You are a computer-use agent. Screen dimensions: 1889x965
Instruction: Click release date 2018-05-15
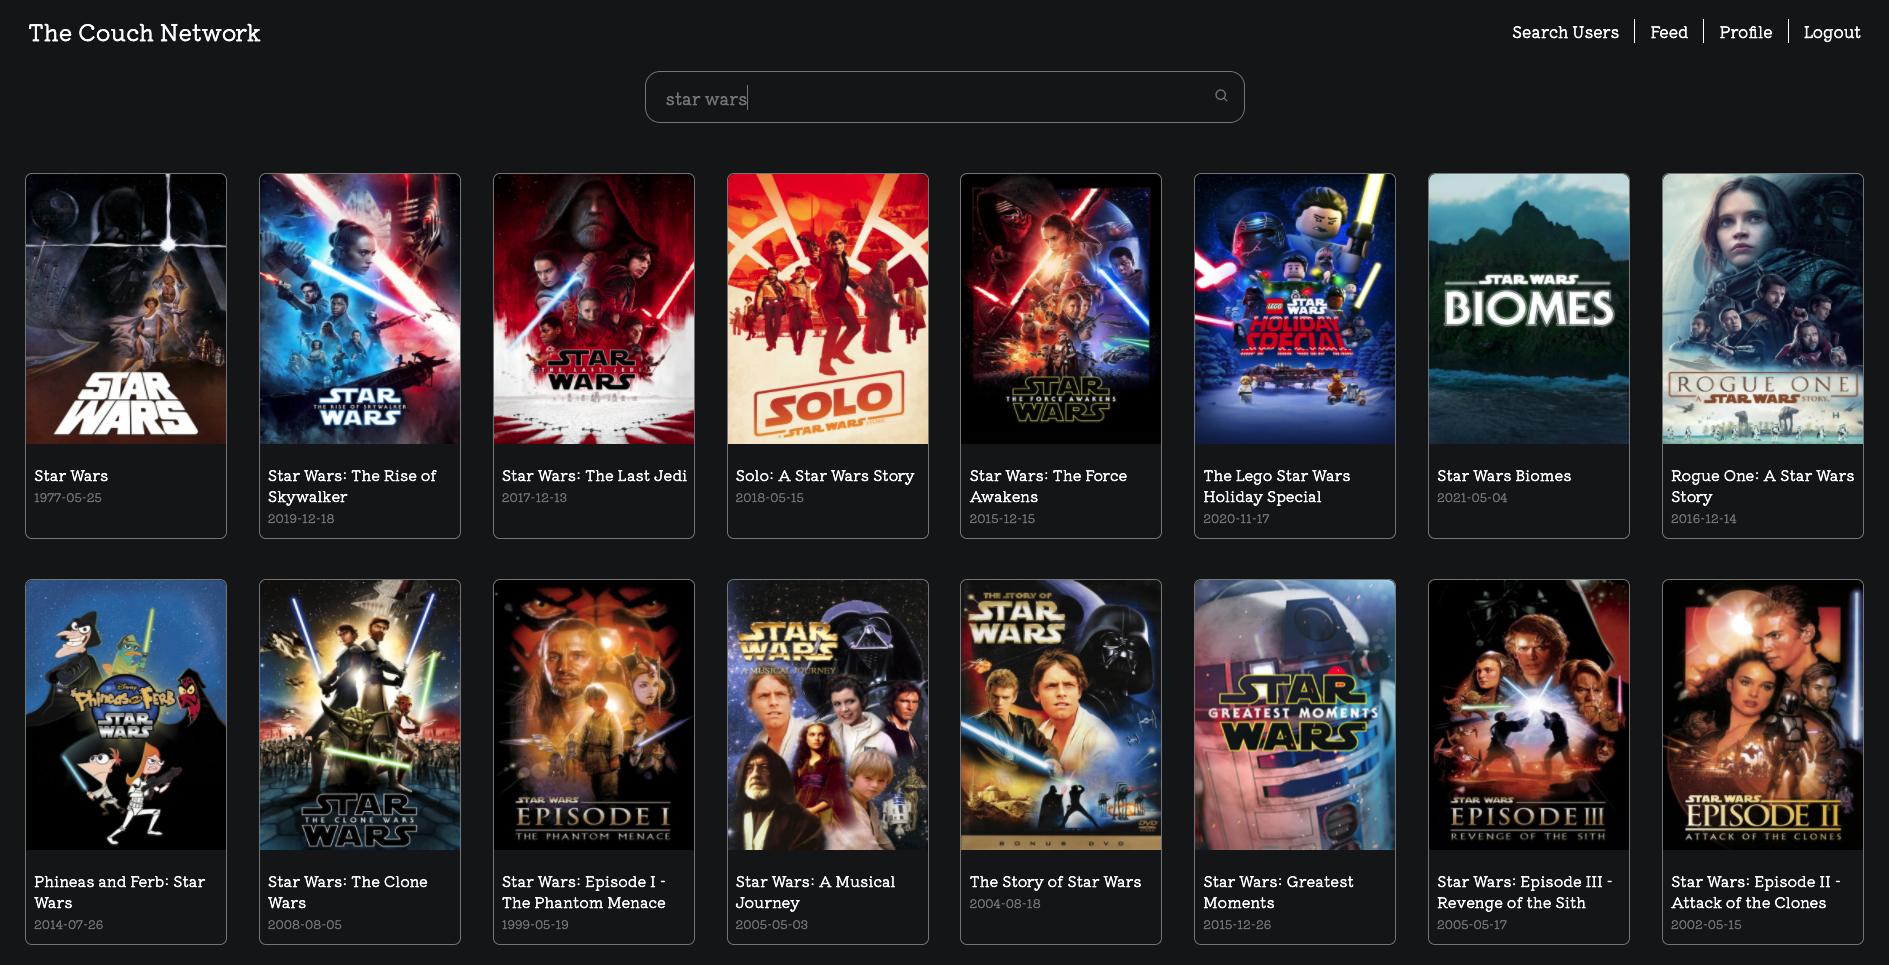click(x=769, y=497)
